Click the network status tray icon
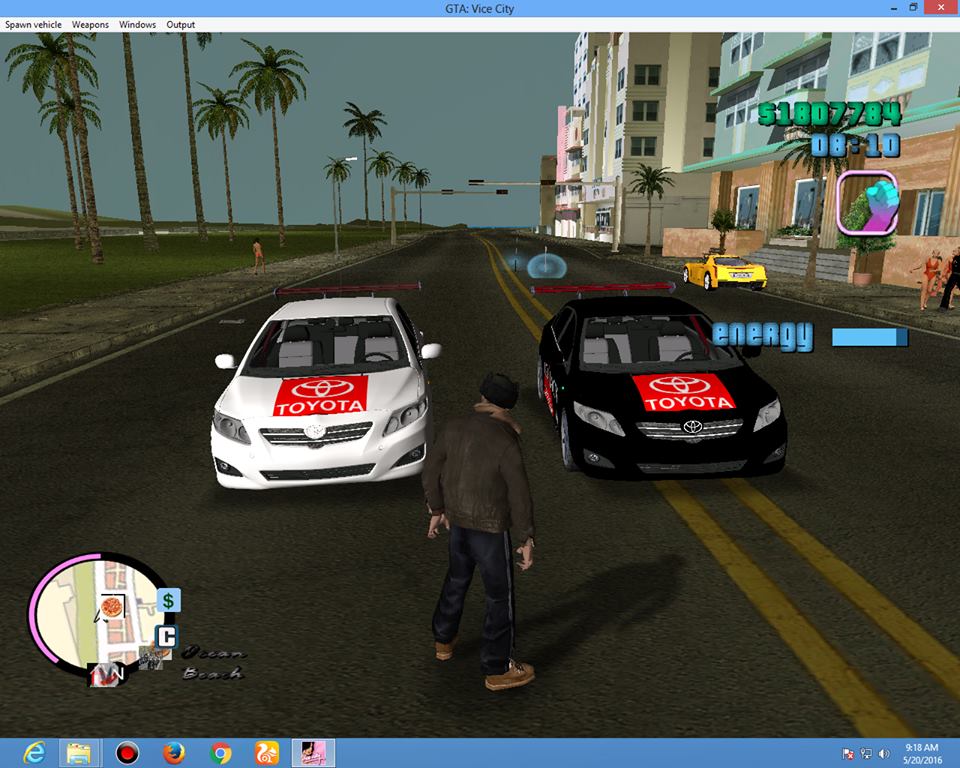Screen dimensions: 960x768 tap(866, 753)
